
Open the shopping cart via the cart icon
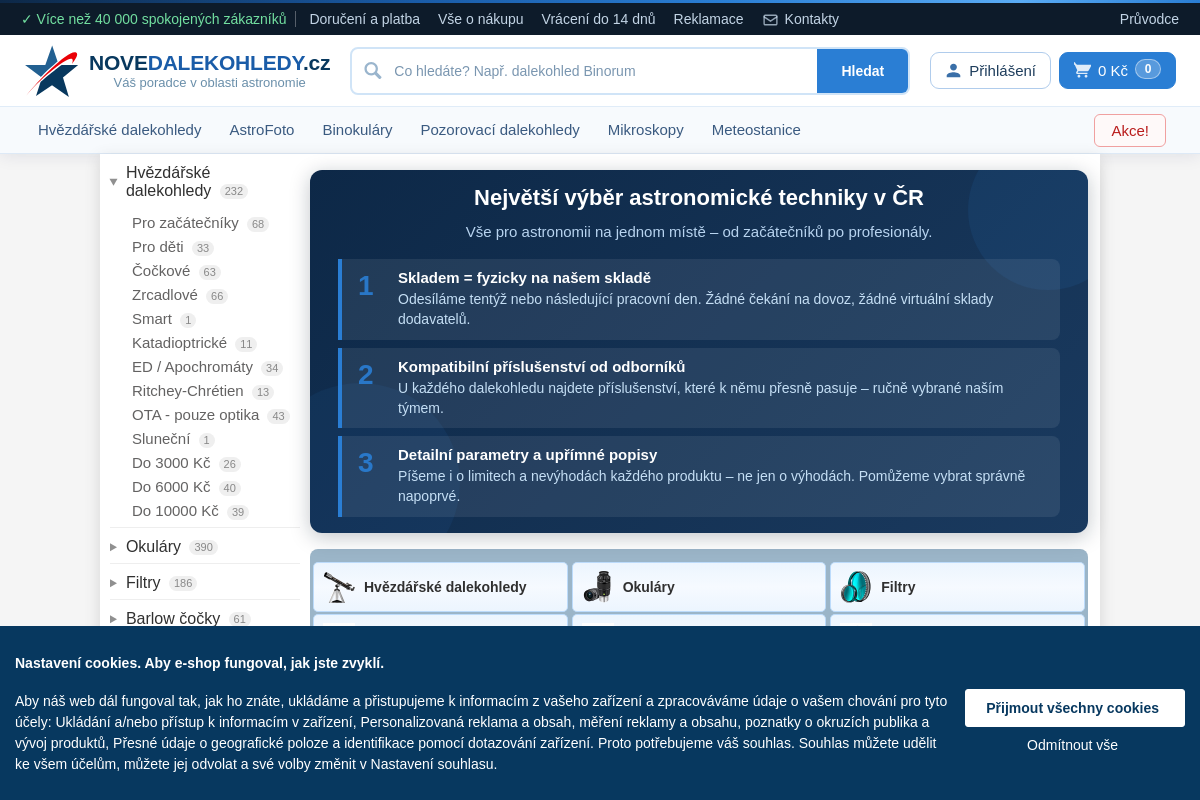(x=1083, y=70)
